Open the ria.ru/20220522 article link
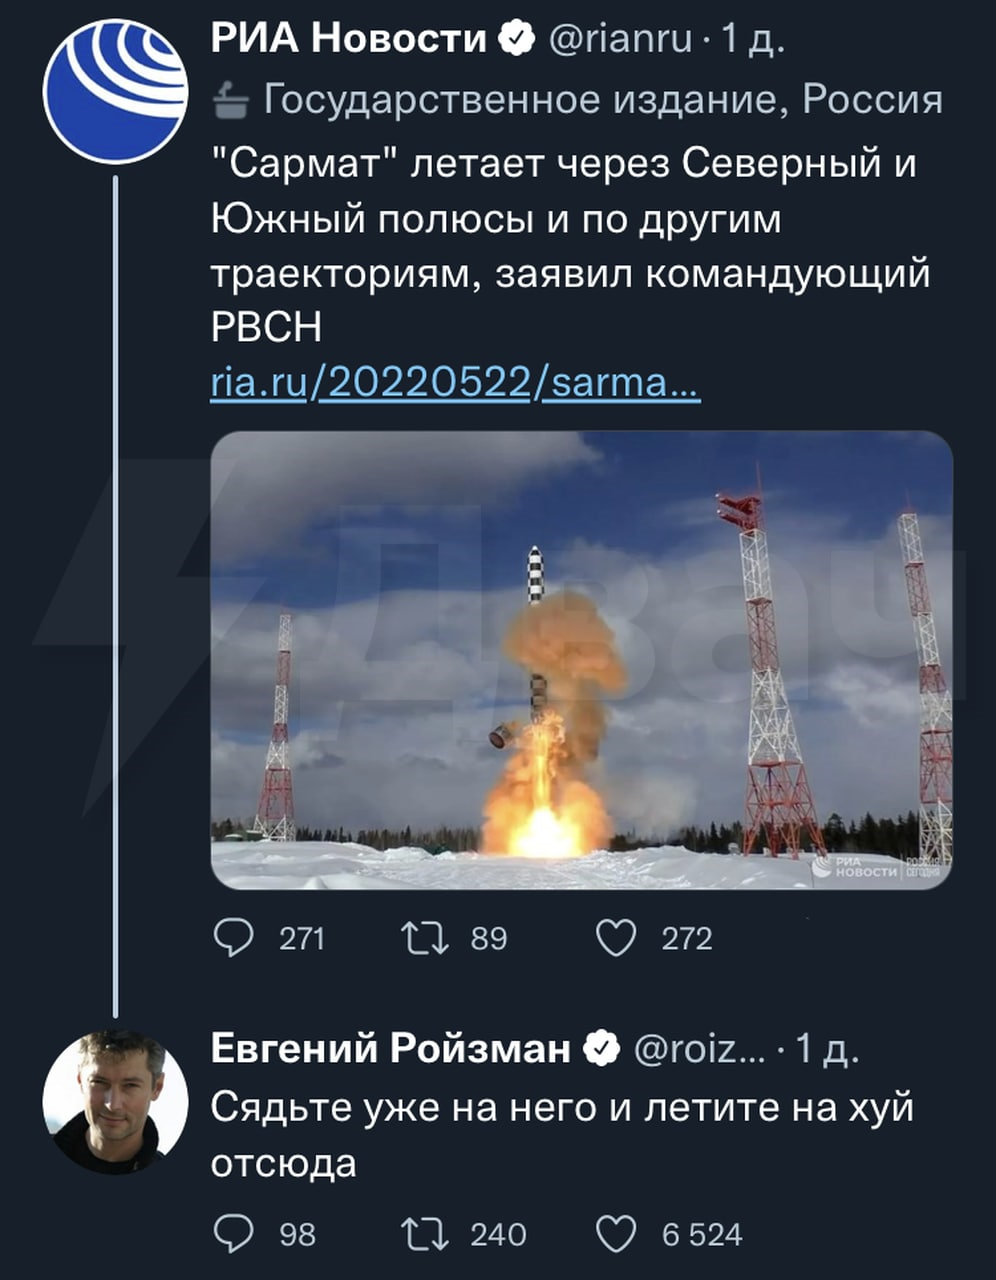The height and width of the screenshot is (1280, 996). 455,384
